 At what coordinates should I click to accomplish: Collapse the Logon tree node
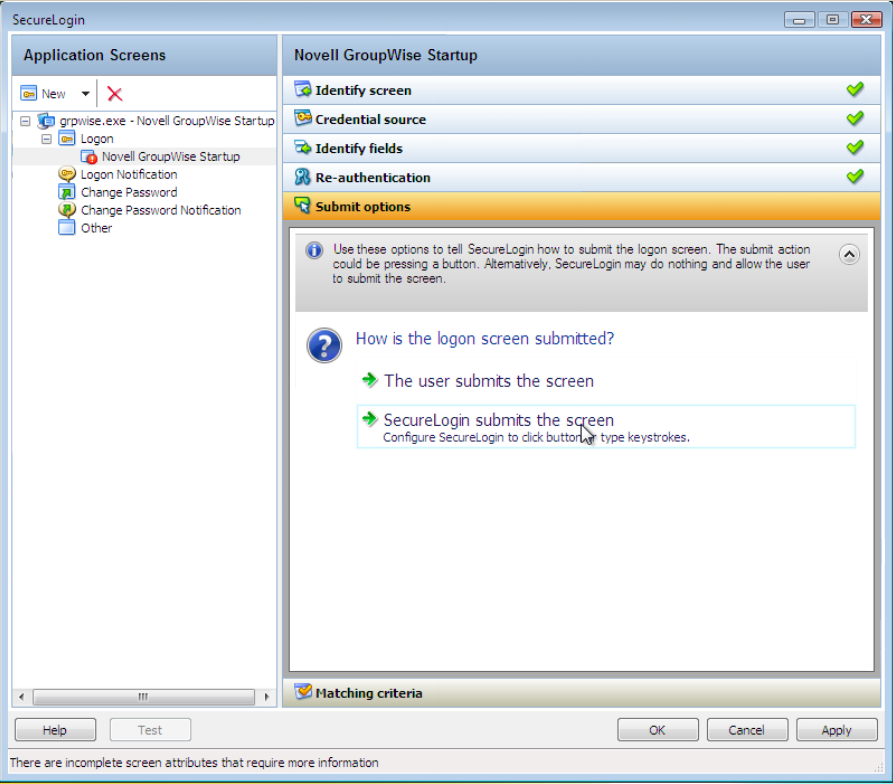pos(47,138)
